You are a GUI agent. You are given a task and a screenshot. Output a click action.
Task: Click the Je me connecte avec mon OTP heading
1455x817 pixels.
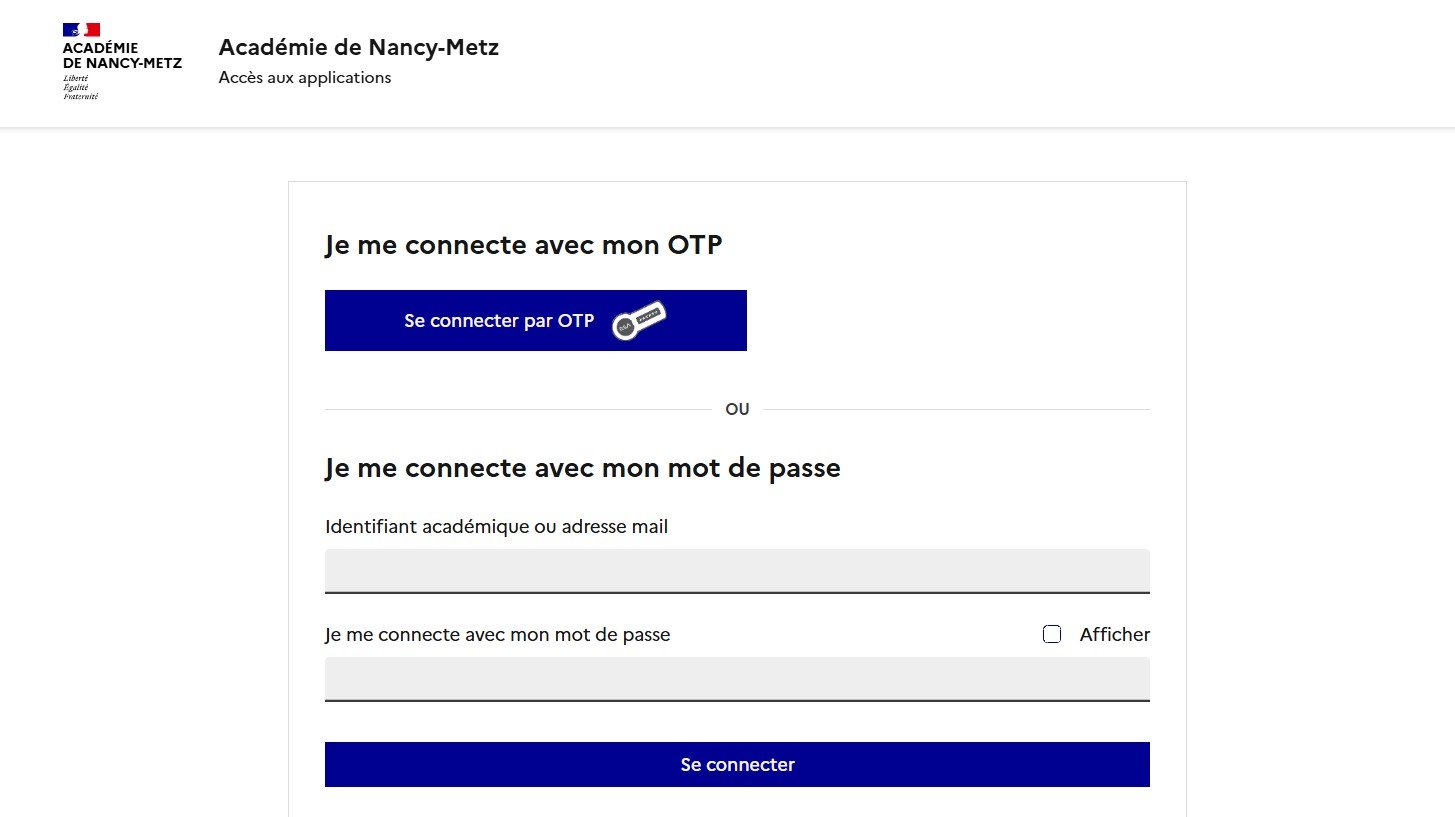point(524,244)
